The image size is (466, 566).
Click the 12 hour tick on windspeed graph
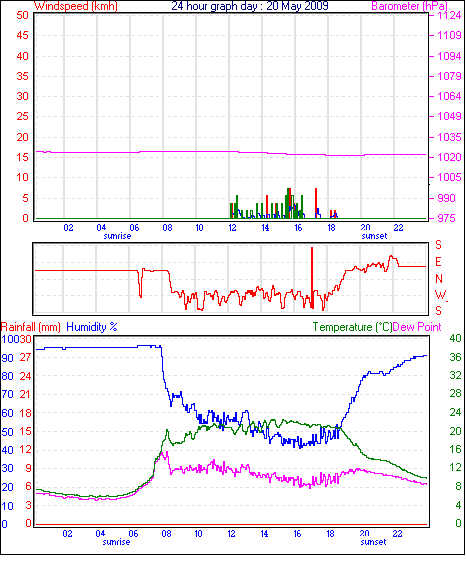click(x=232, y=228)
